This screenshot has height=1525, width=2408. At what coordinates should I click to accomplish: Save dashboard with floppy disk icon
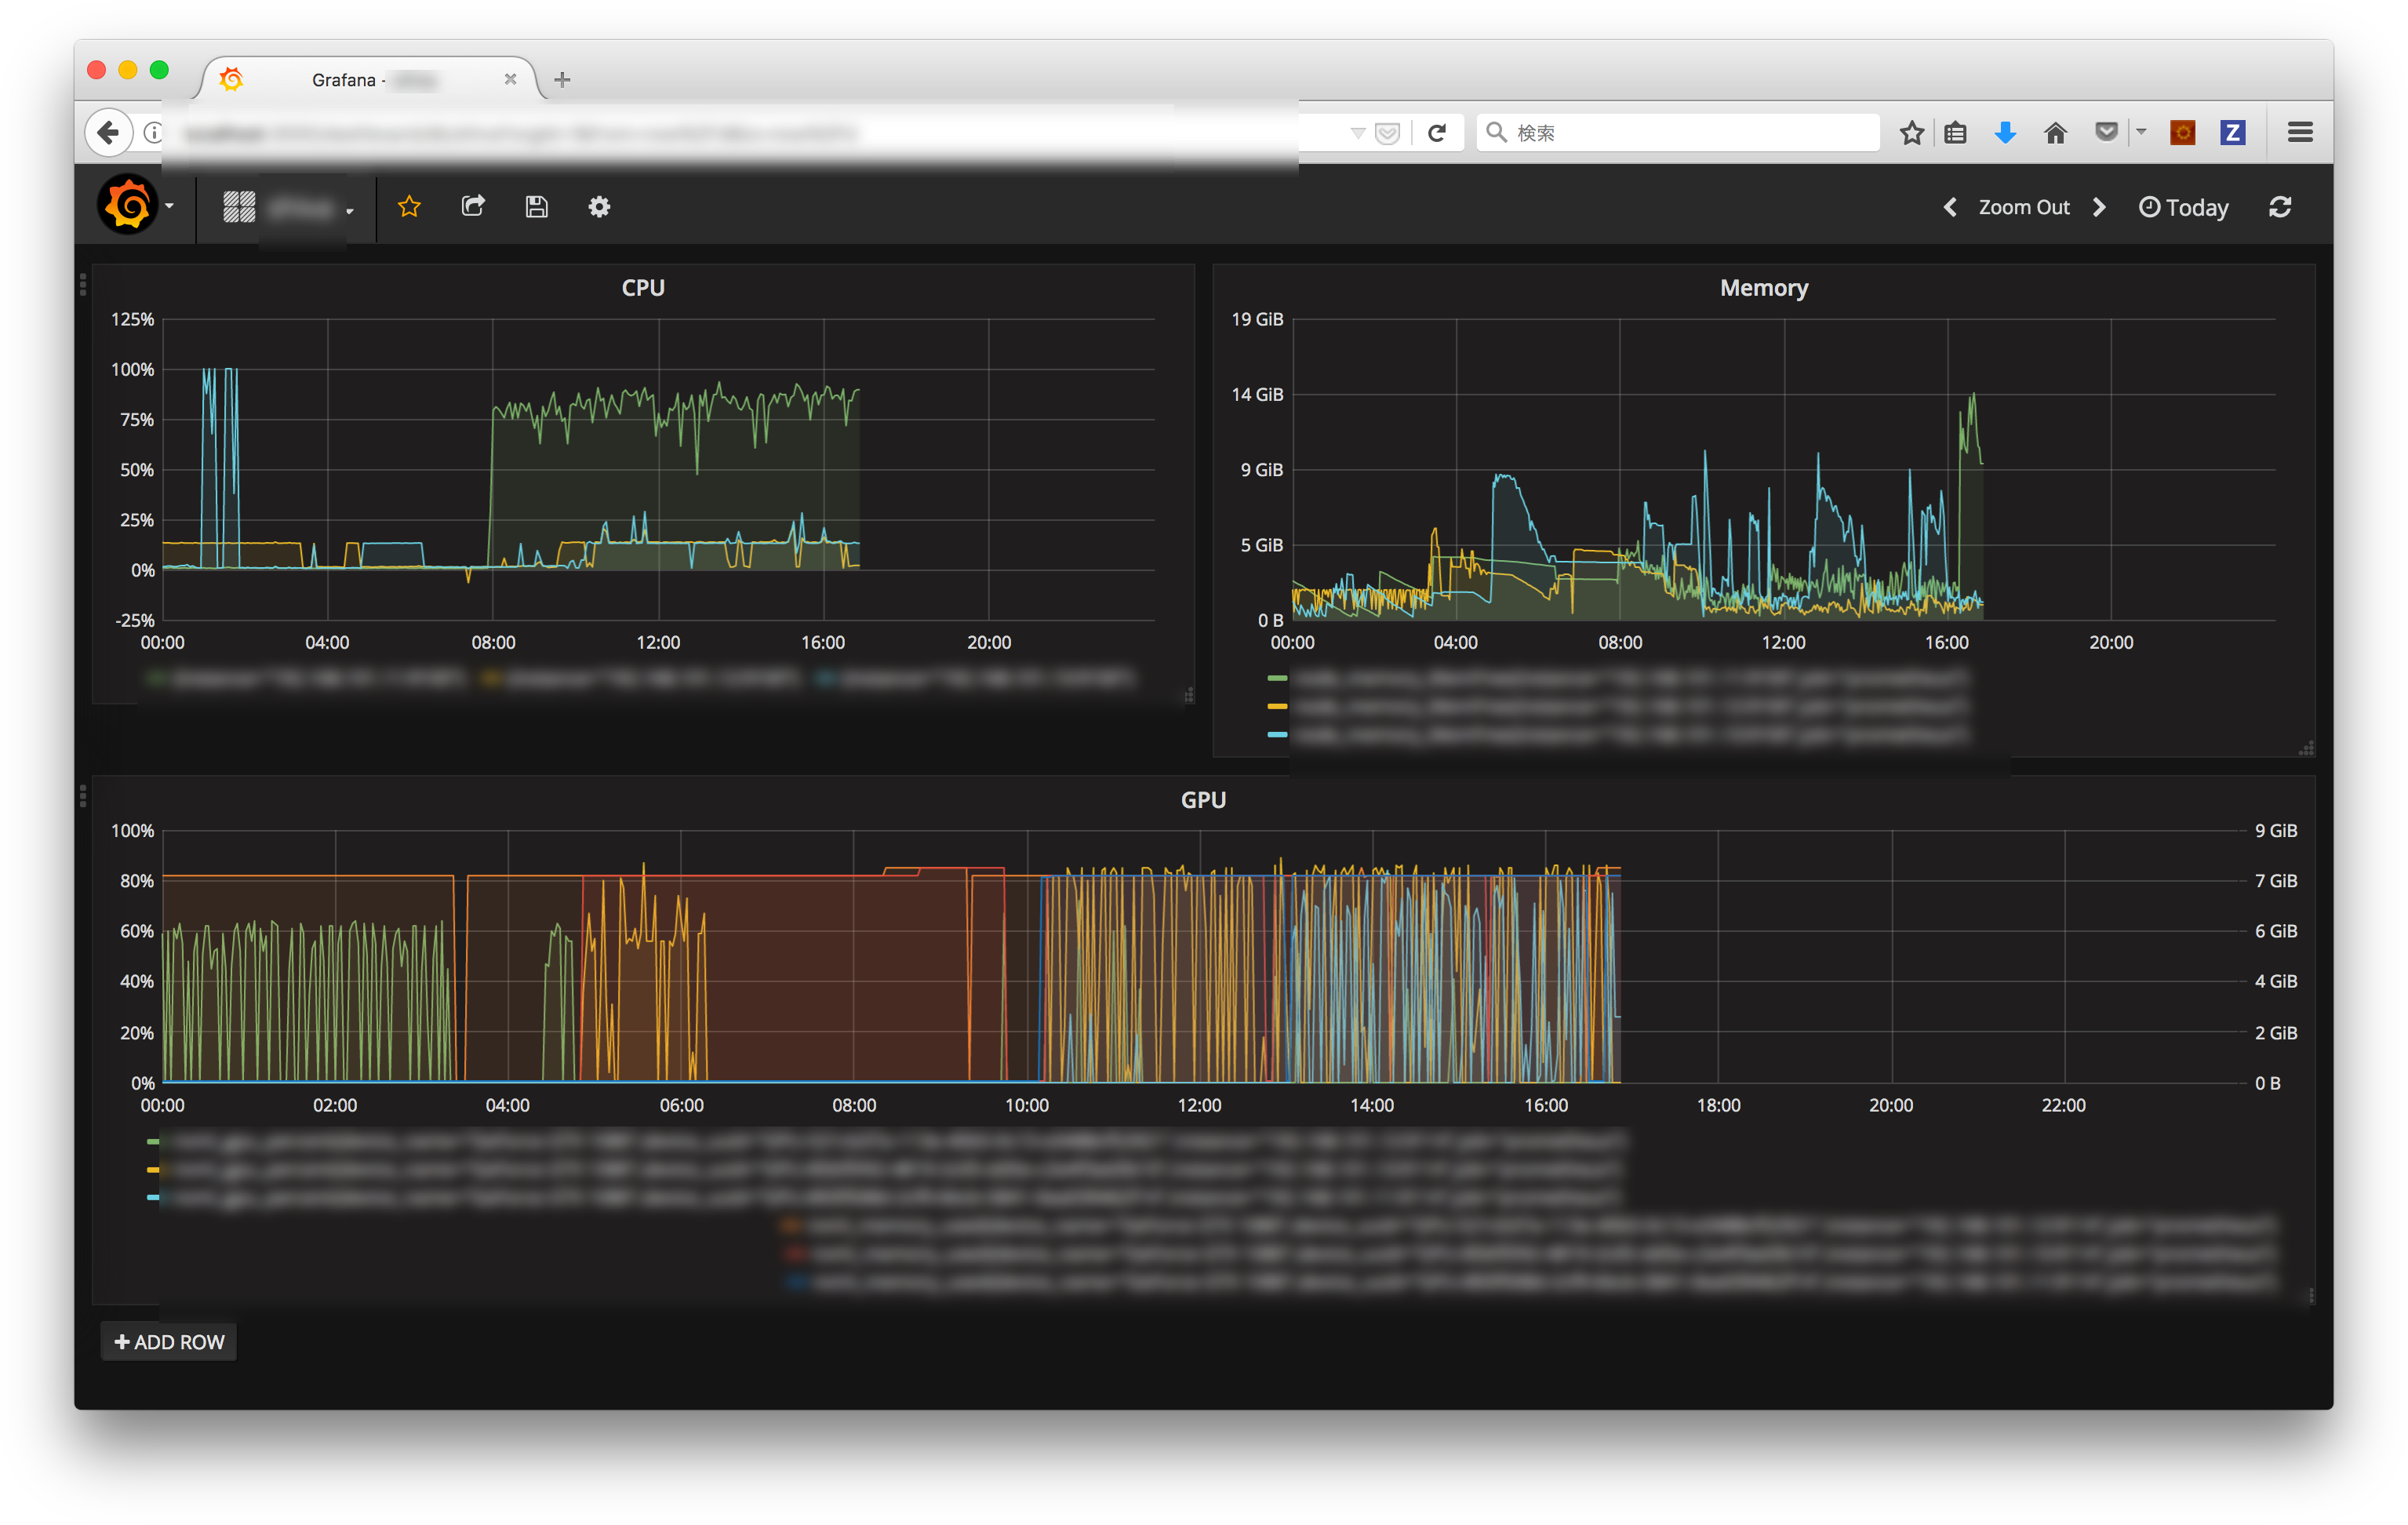click(537, 207)
